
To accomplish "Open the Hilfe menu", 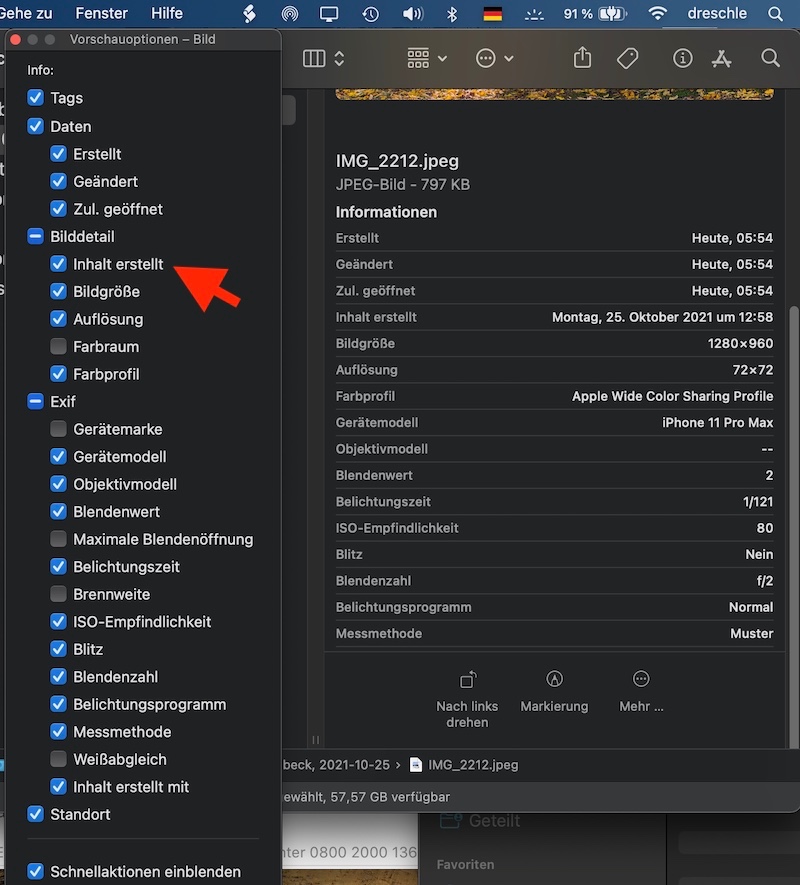I will point(166,14).
